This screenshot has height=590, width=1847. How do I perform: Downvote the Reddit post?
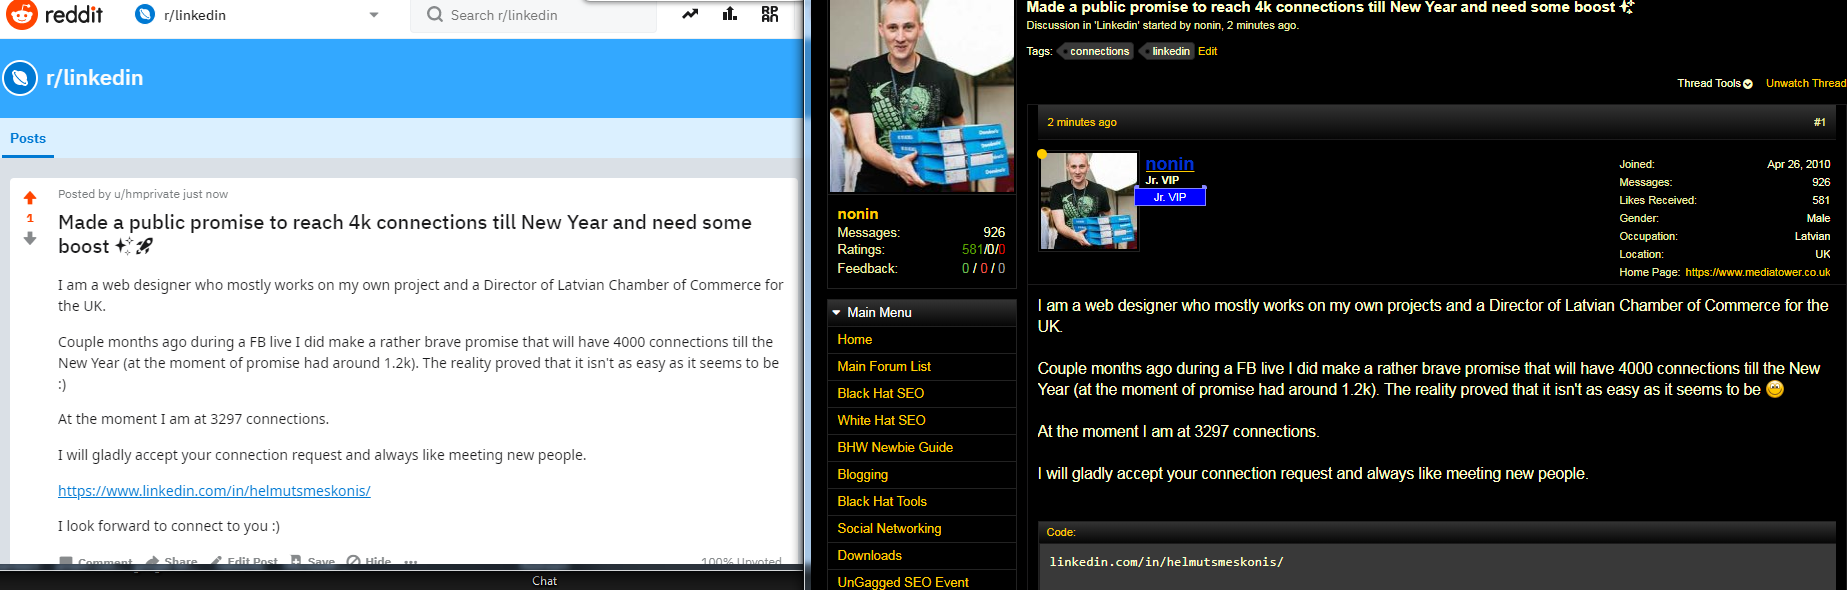pos(30,238)
